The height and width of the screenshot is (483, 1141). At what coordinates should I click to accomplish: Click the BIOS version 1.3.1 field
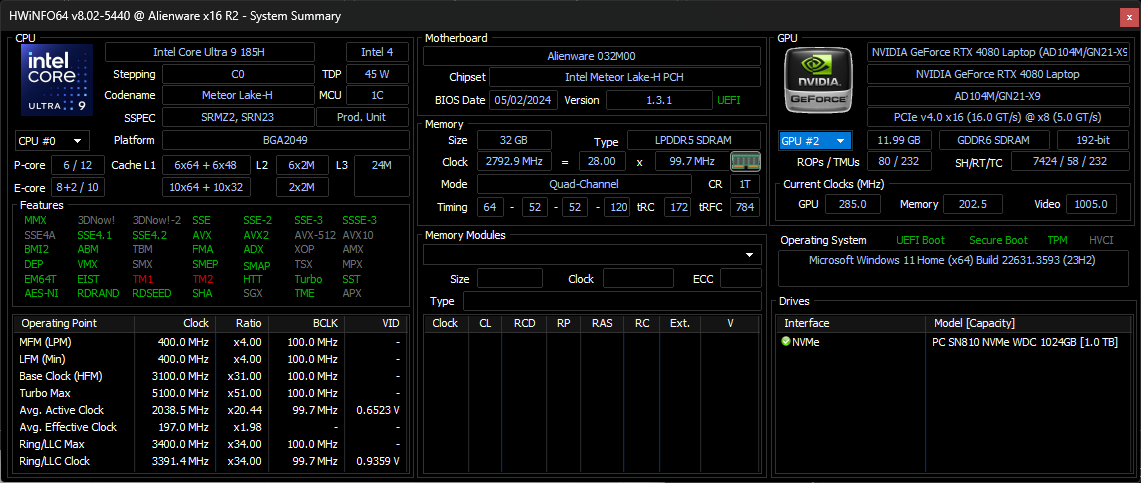click(659, 100)
